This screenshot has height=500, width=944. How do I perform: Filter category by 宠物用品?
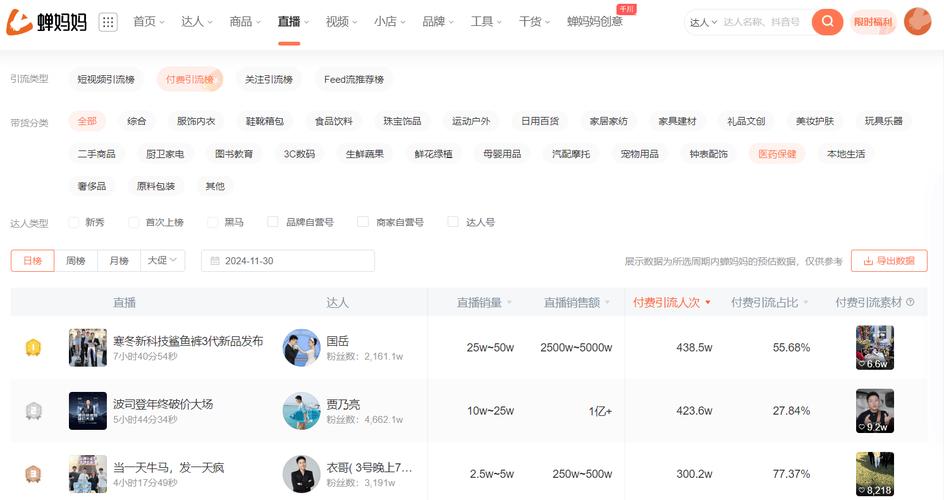(640, 154)
